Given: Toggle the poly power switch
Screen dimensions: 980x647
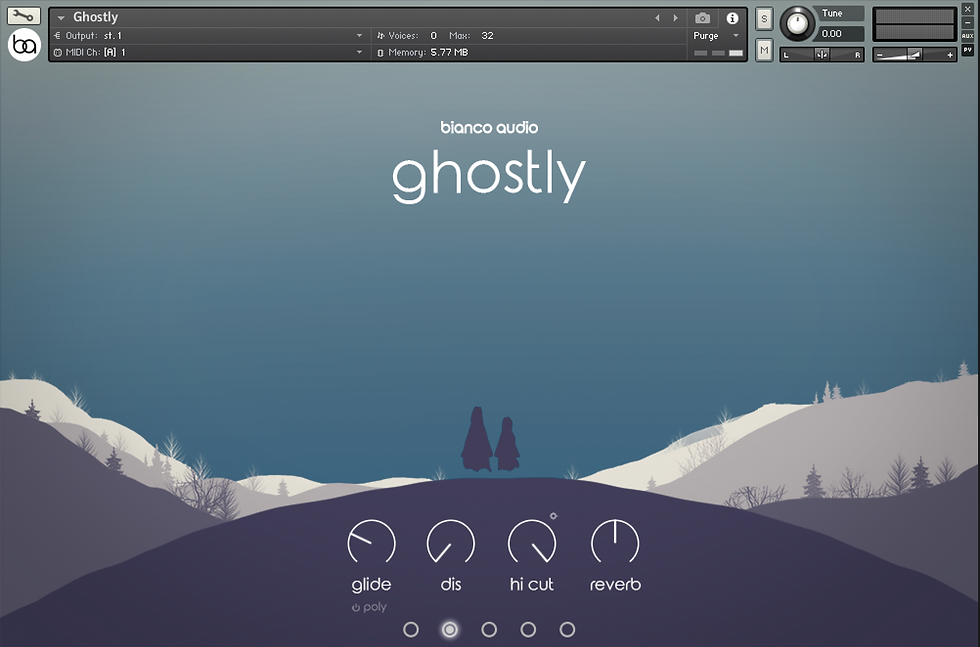Looking at the screenshot, I should point(356,608).
